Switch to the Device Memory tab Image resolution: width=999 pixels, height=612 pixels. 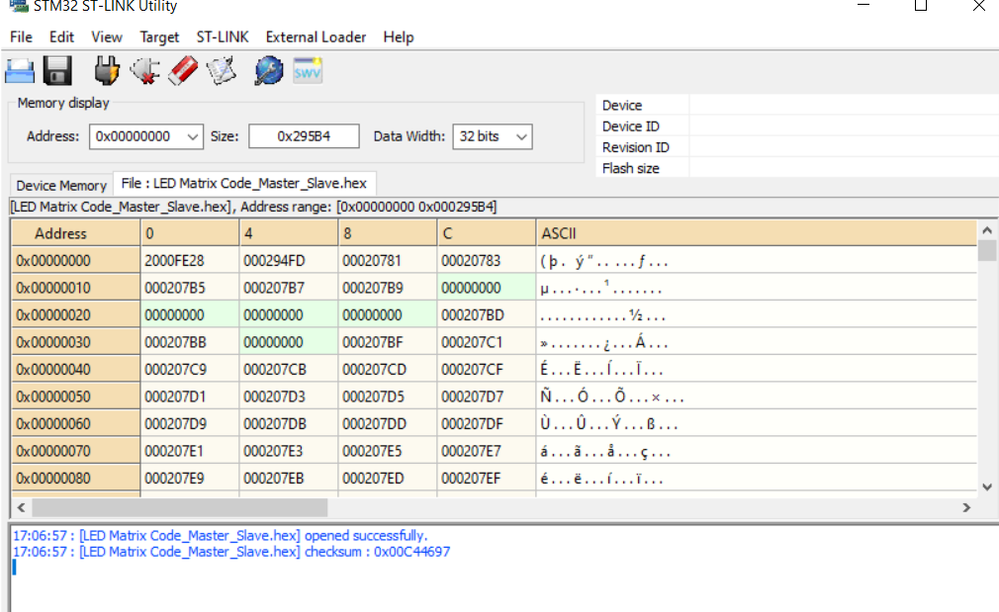pos(61,185)
